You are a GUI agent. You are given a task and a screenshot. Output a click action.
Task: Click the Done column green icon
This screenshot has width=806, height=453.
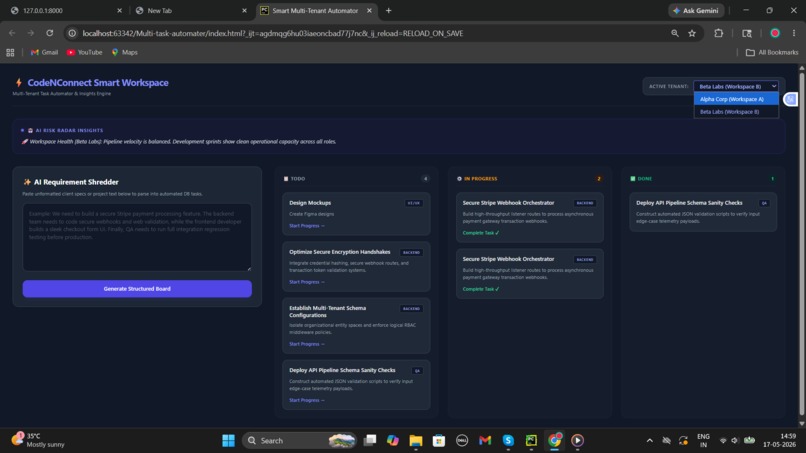pos(633,179)
